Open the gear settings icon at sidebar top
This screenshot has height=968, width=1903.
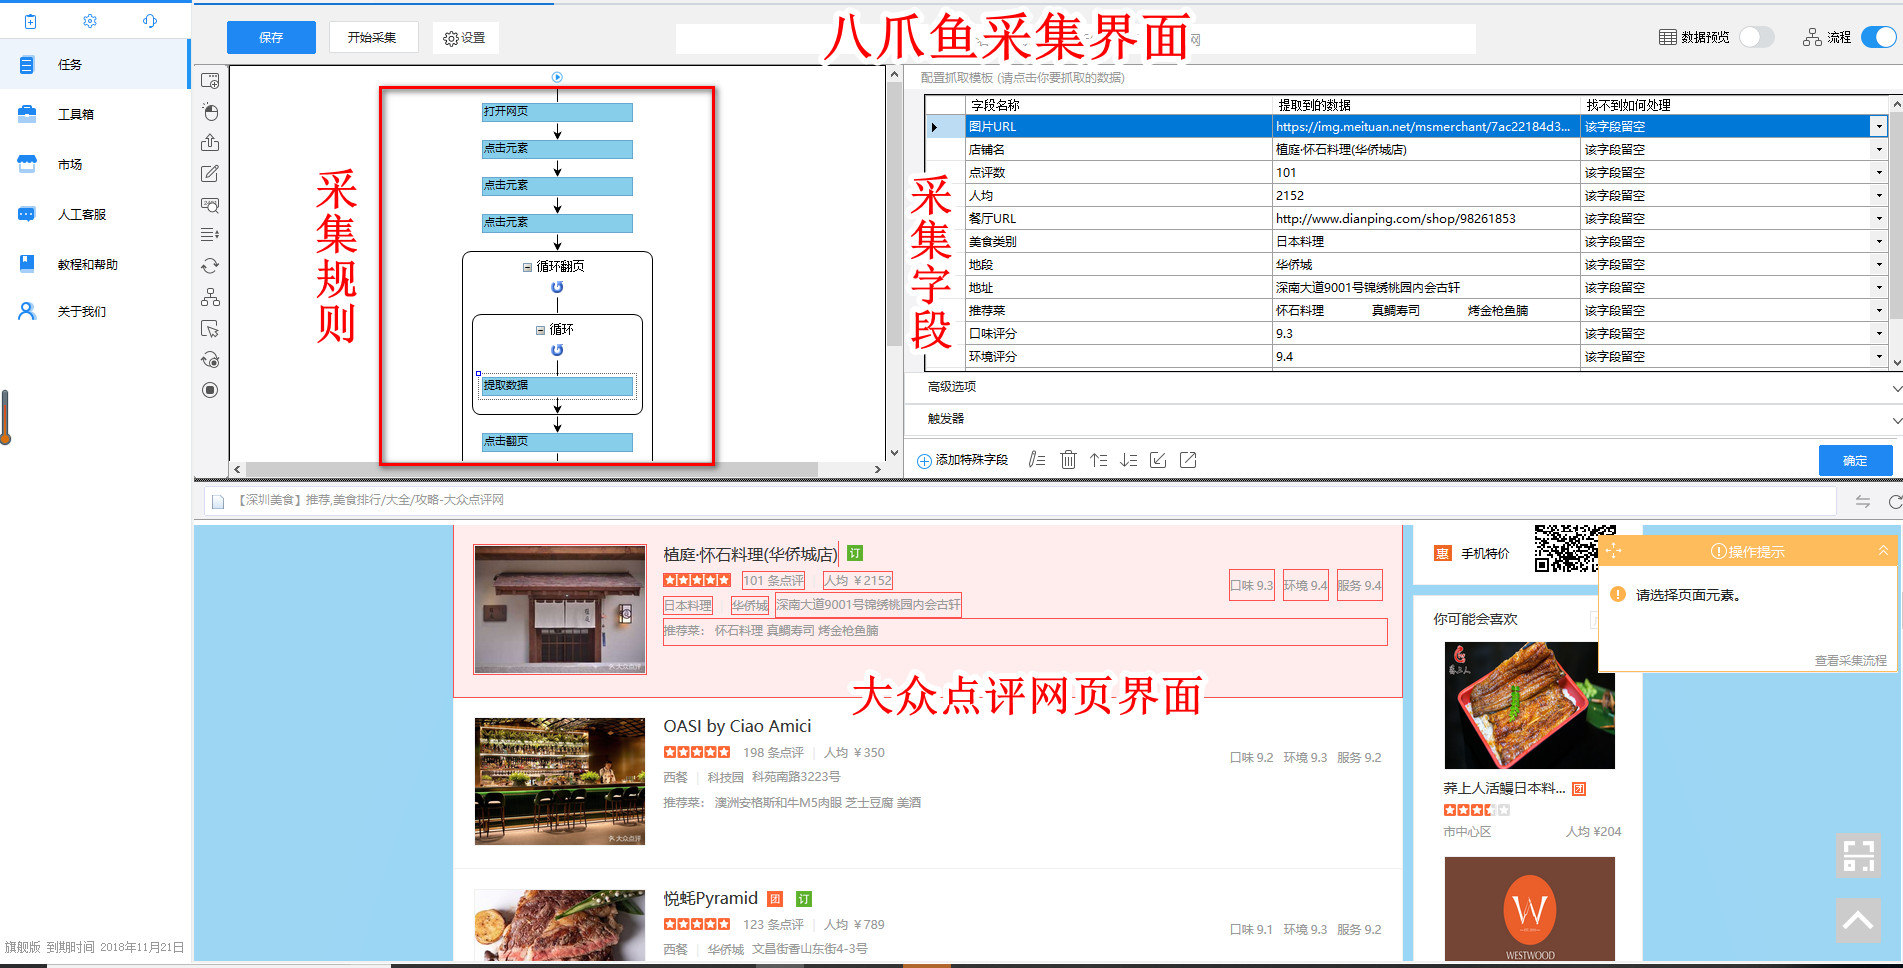[x=90, y=21]
